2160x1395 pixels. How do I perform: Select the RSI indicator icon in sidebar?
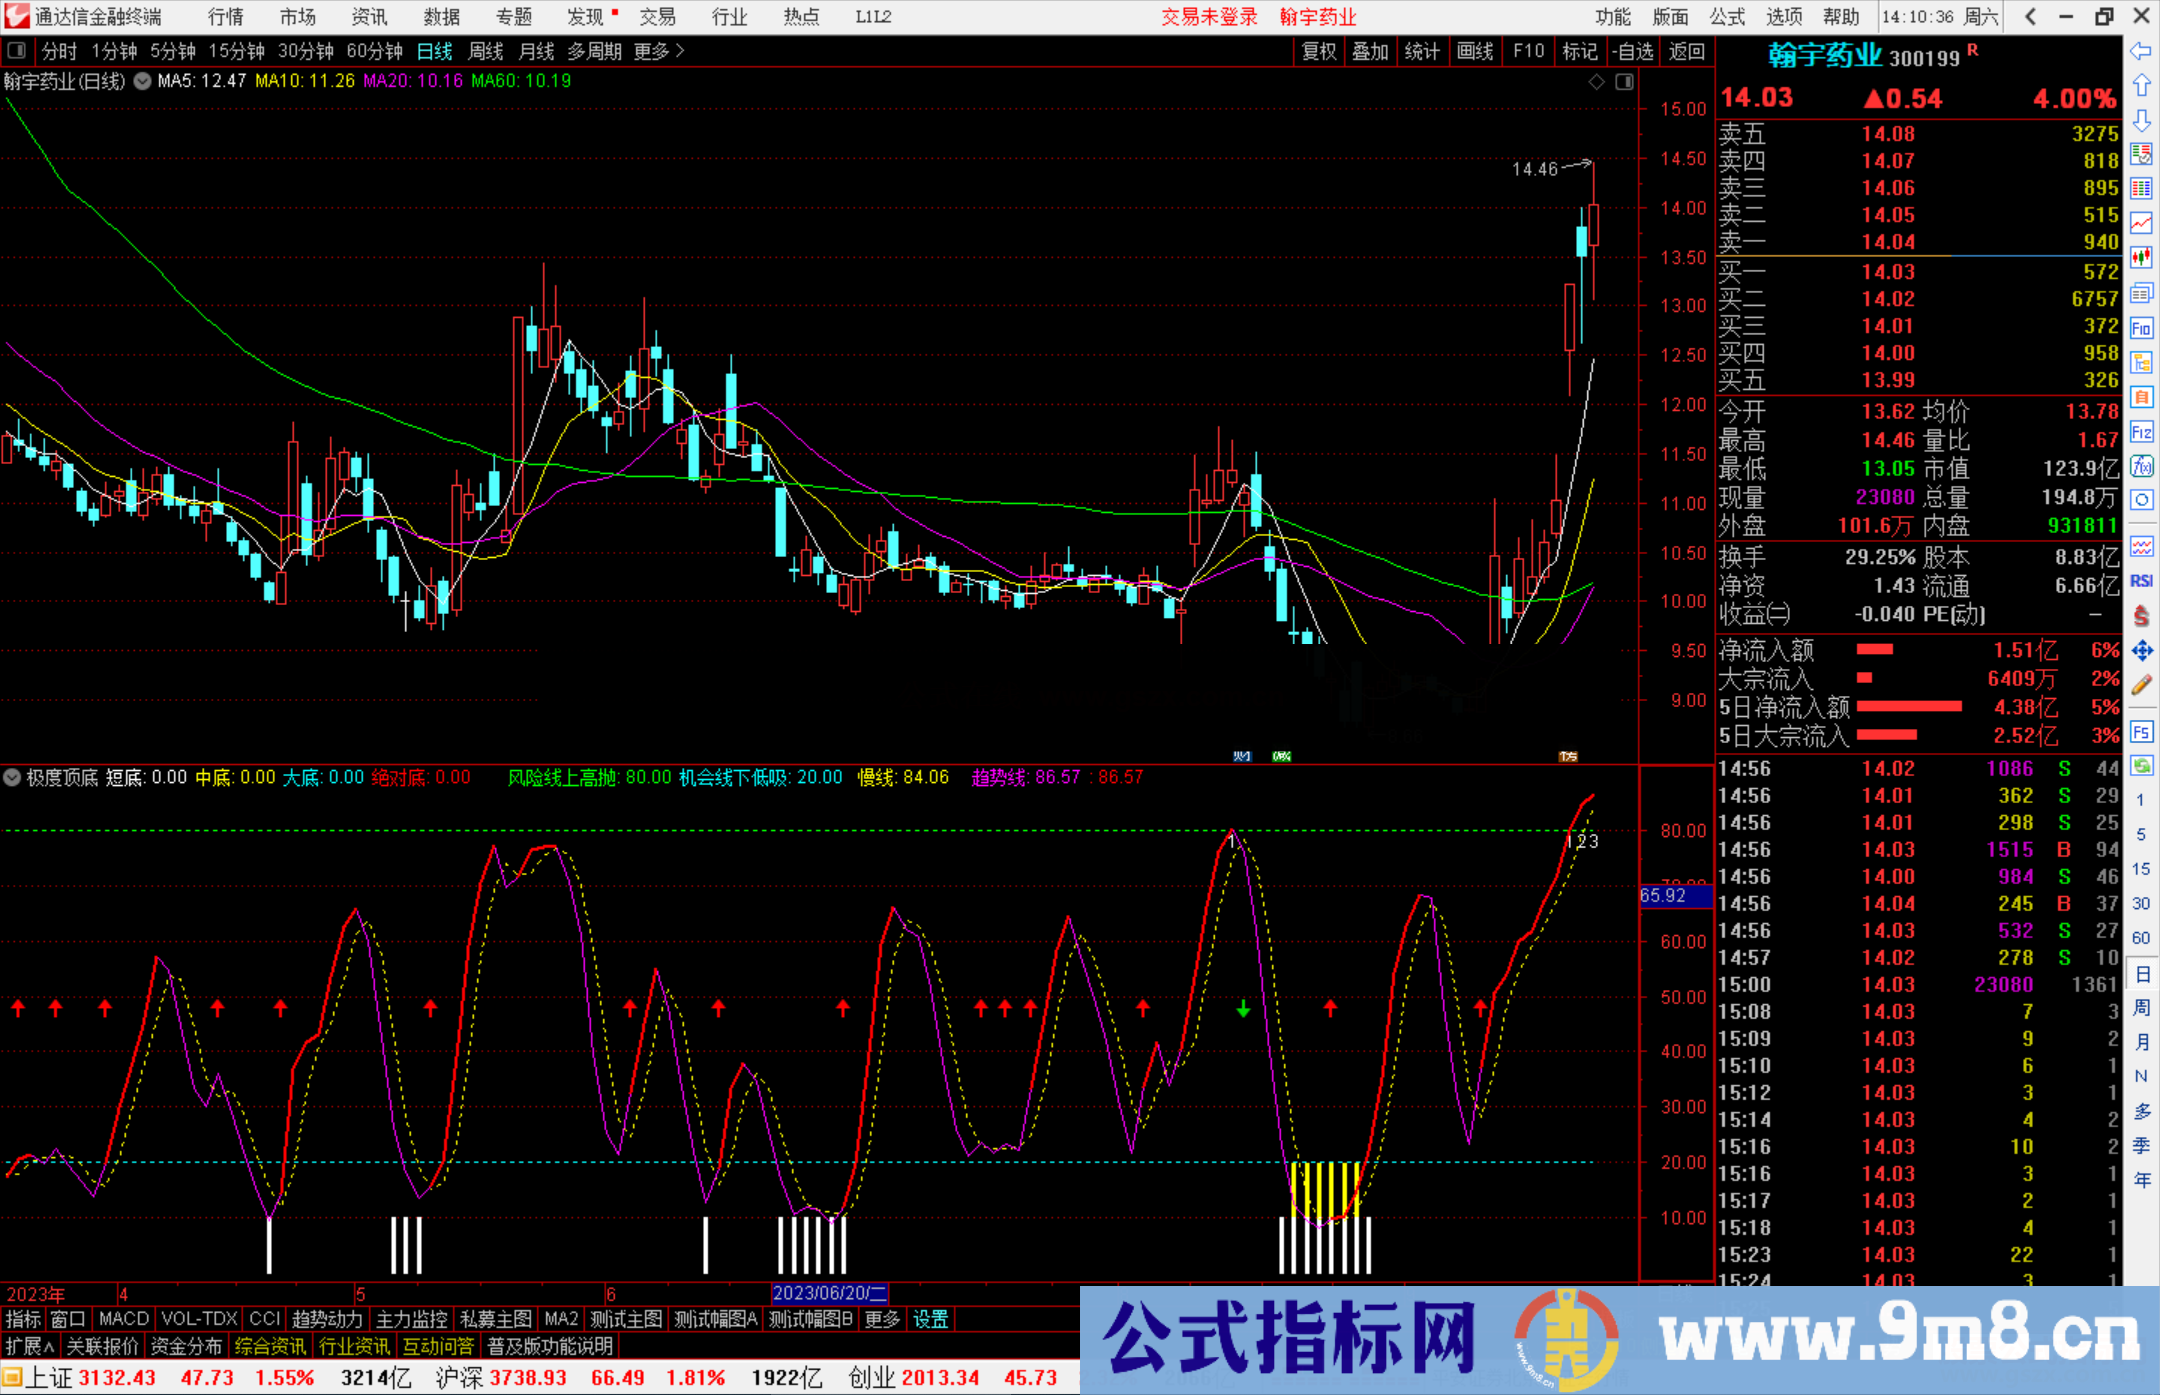(x=2142, y=581)
